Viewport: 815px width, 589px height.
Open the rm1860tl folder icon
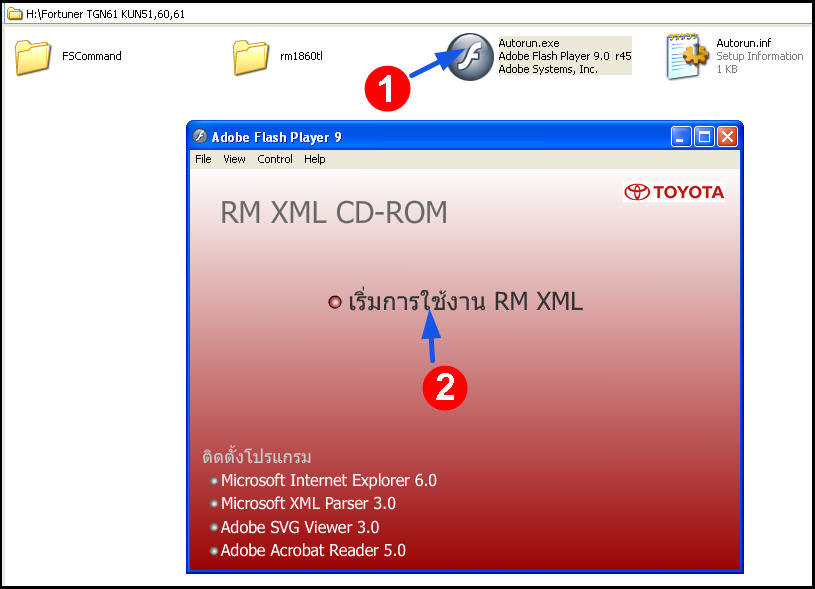pos(251,57)
